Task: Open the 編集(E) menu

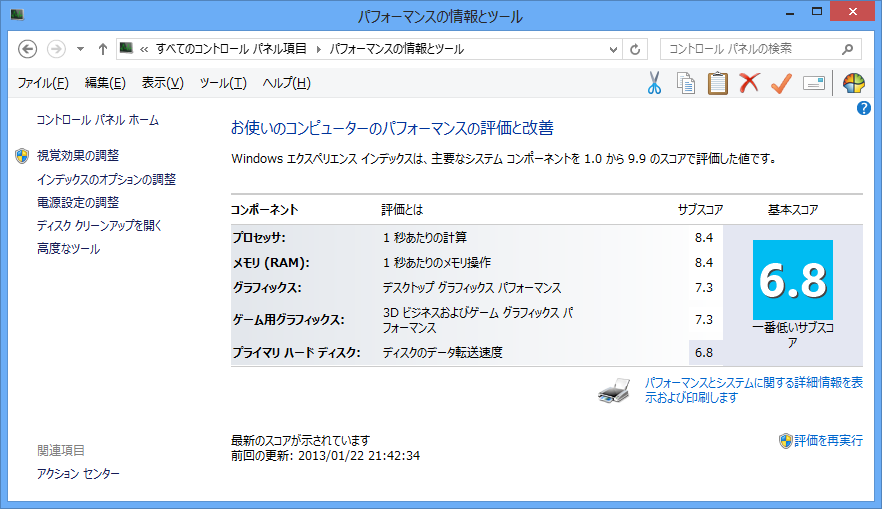Action: 105,83
